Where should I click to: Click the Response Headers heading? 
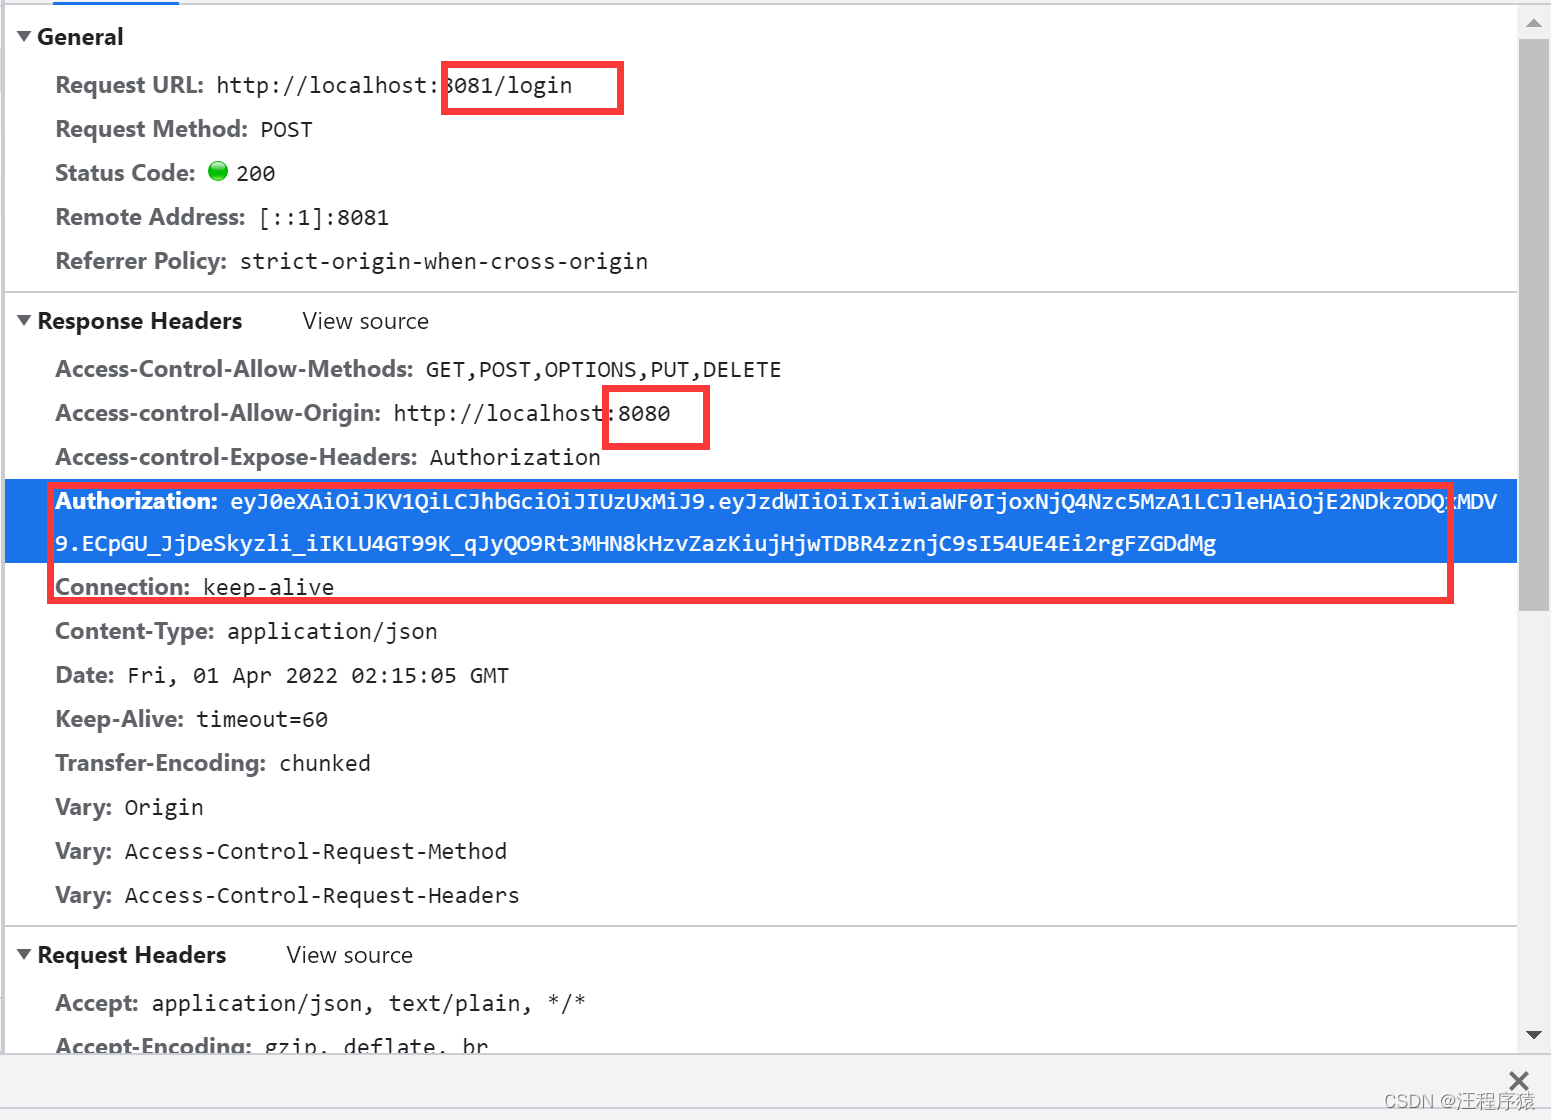pyautogui.click(x=140, y=321)
